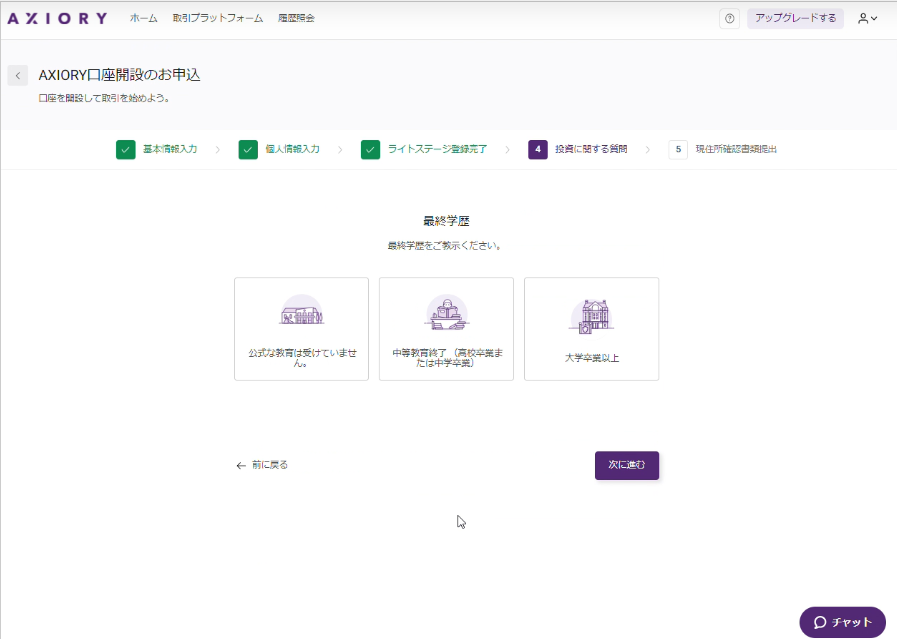Click the back arrow beside AXIORY口座開設のお申込
This screenshot has height=639, width=897.
(18, 76)
